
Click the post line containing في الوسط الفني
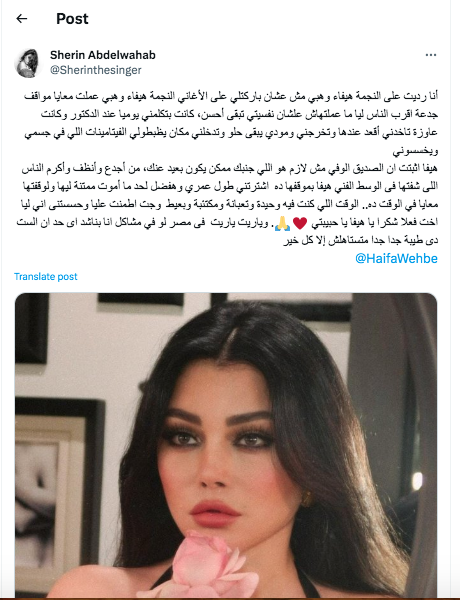point(230,186)
